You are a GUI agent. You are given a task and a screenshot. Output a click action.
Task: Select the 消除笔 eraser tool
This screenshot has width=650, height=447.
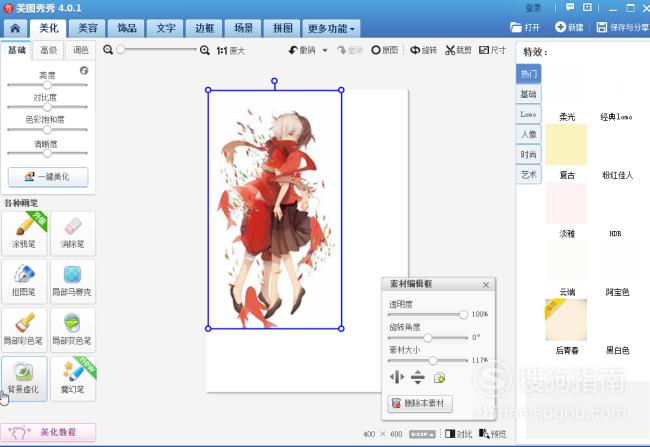coord(73,233)
